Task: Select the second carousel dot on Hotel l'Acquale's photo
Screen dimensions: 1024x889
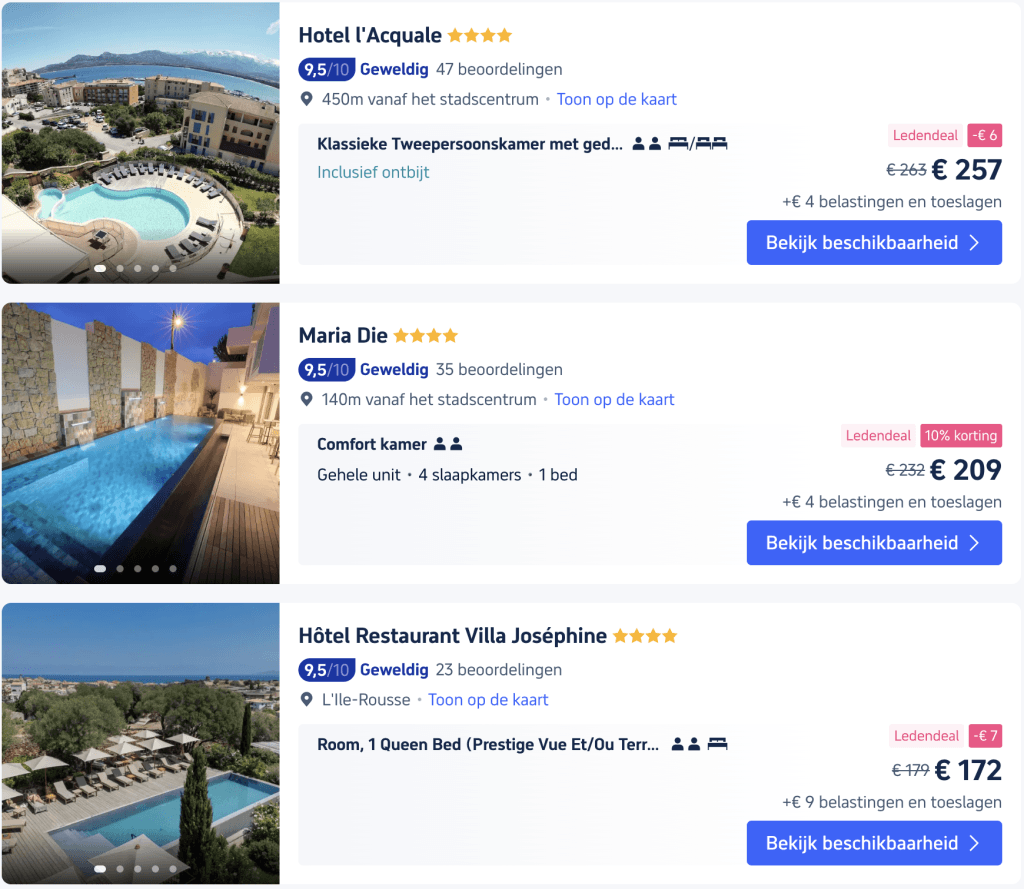Action: pyautogui.click(x=119, y=268)
